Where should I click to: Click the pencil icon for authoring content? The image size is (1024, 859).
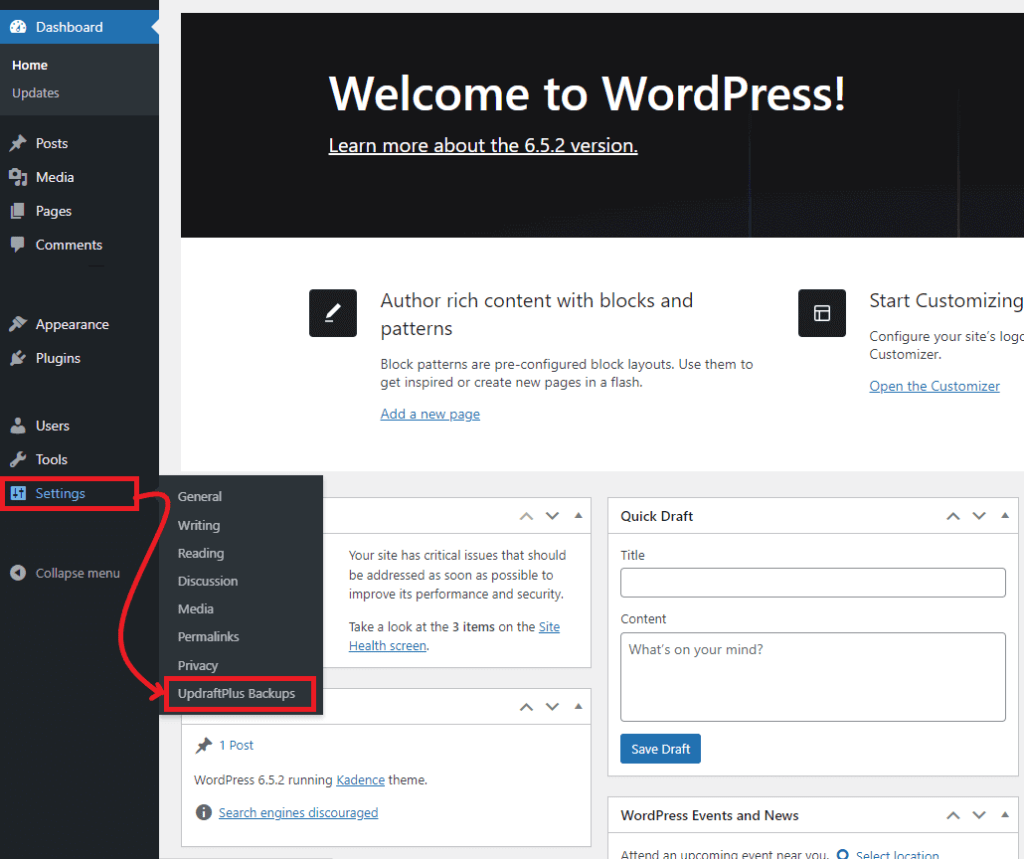tap(333, 313)
